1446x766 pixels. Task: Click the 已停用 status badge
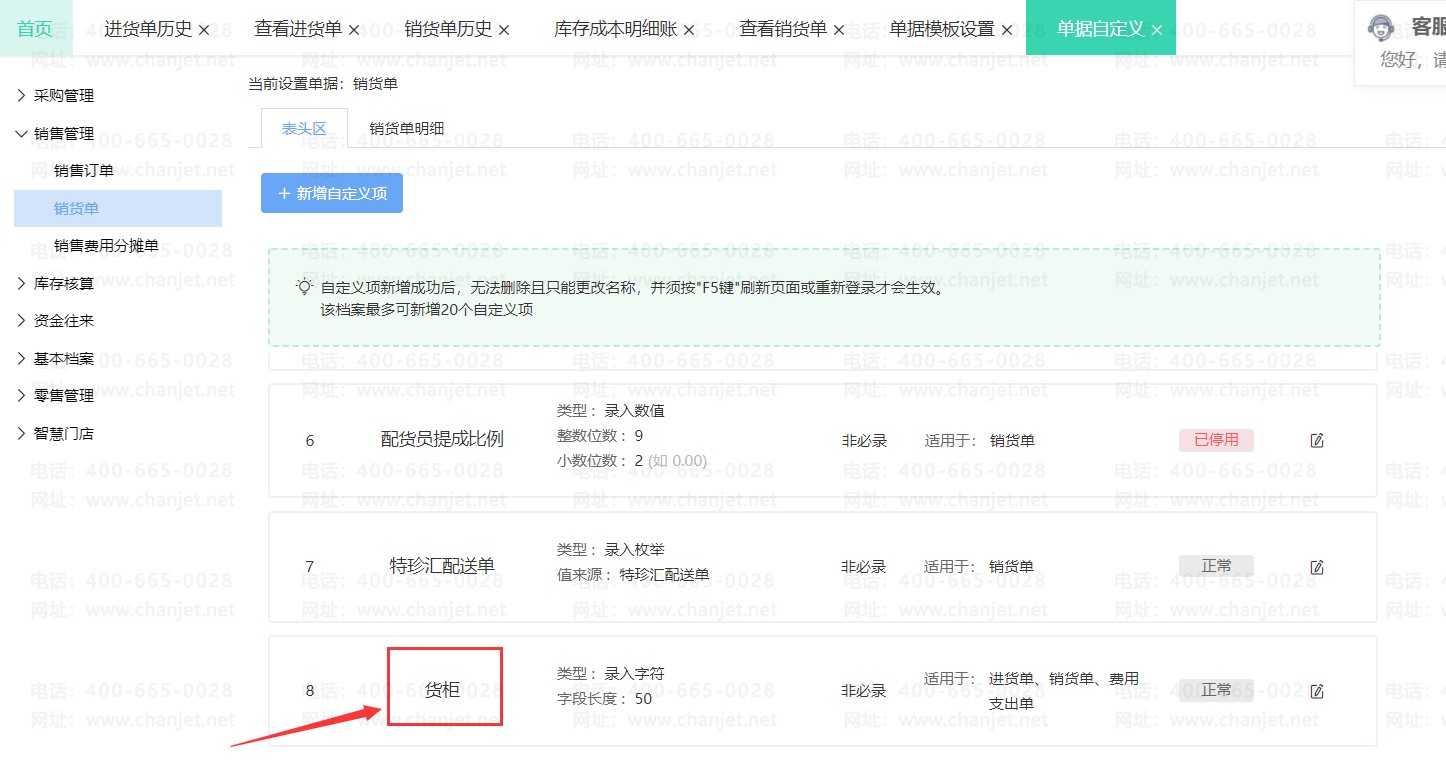[x=1216, y=440]
